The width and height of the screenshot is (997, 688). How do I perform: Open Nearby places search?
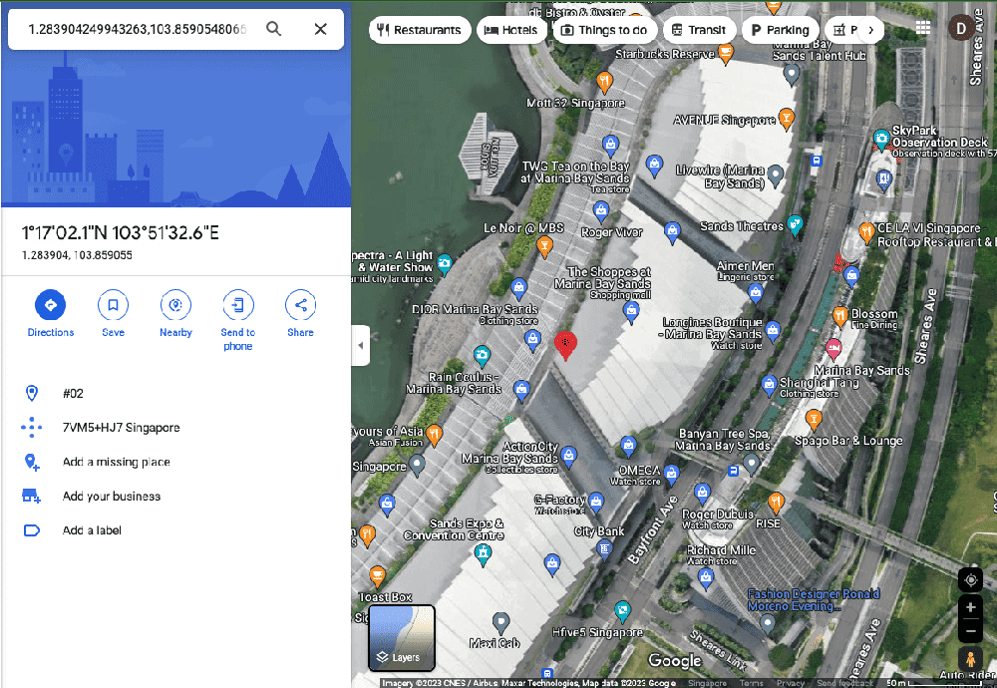tap(176, 305)
